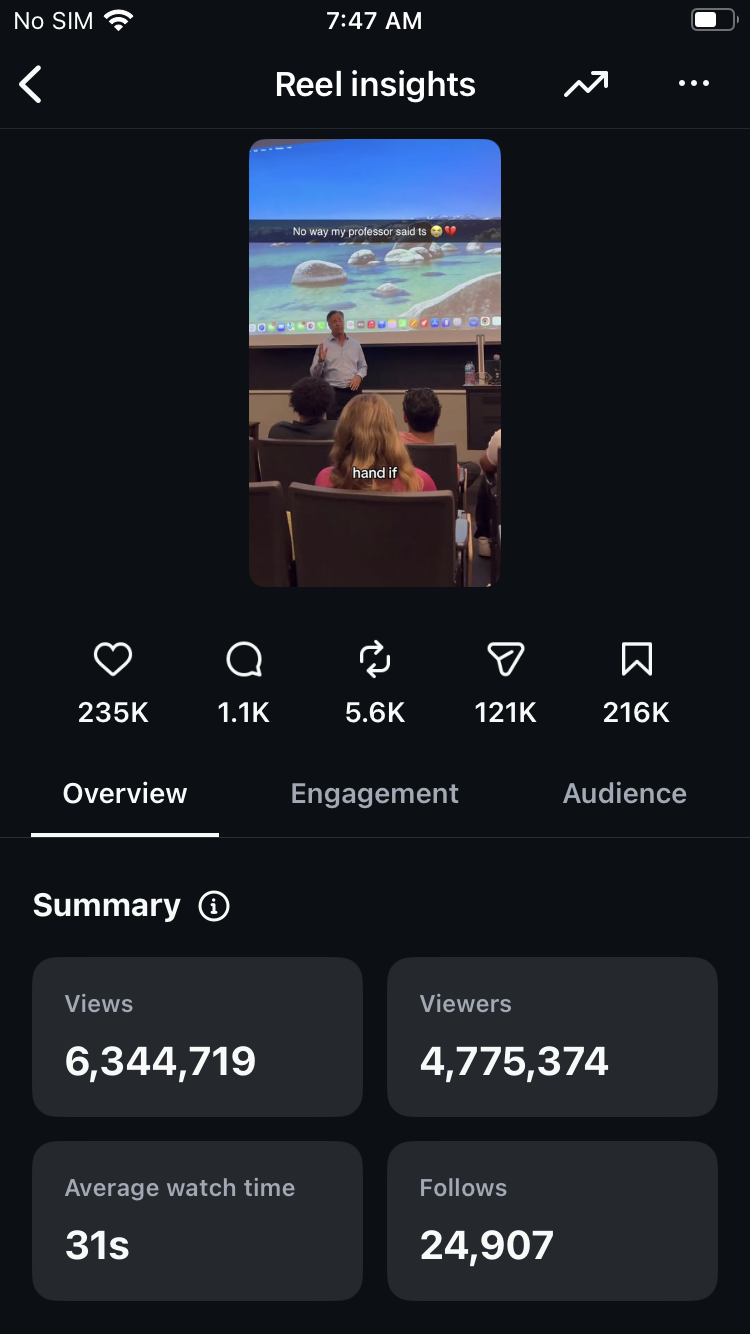Tap the battery status icon
Viewport: 750px width, 1334px height.
[x=713, y=20]
